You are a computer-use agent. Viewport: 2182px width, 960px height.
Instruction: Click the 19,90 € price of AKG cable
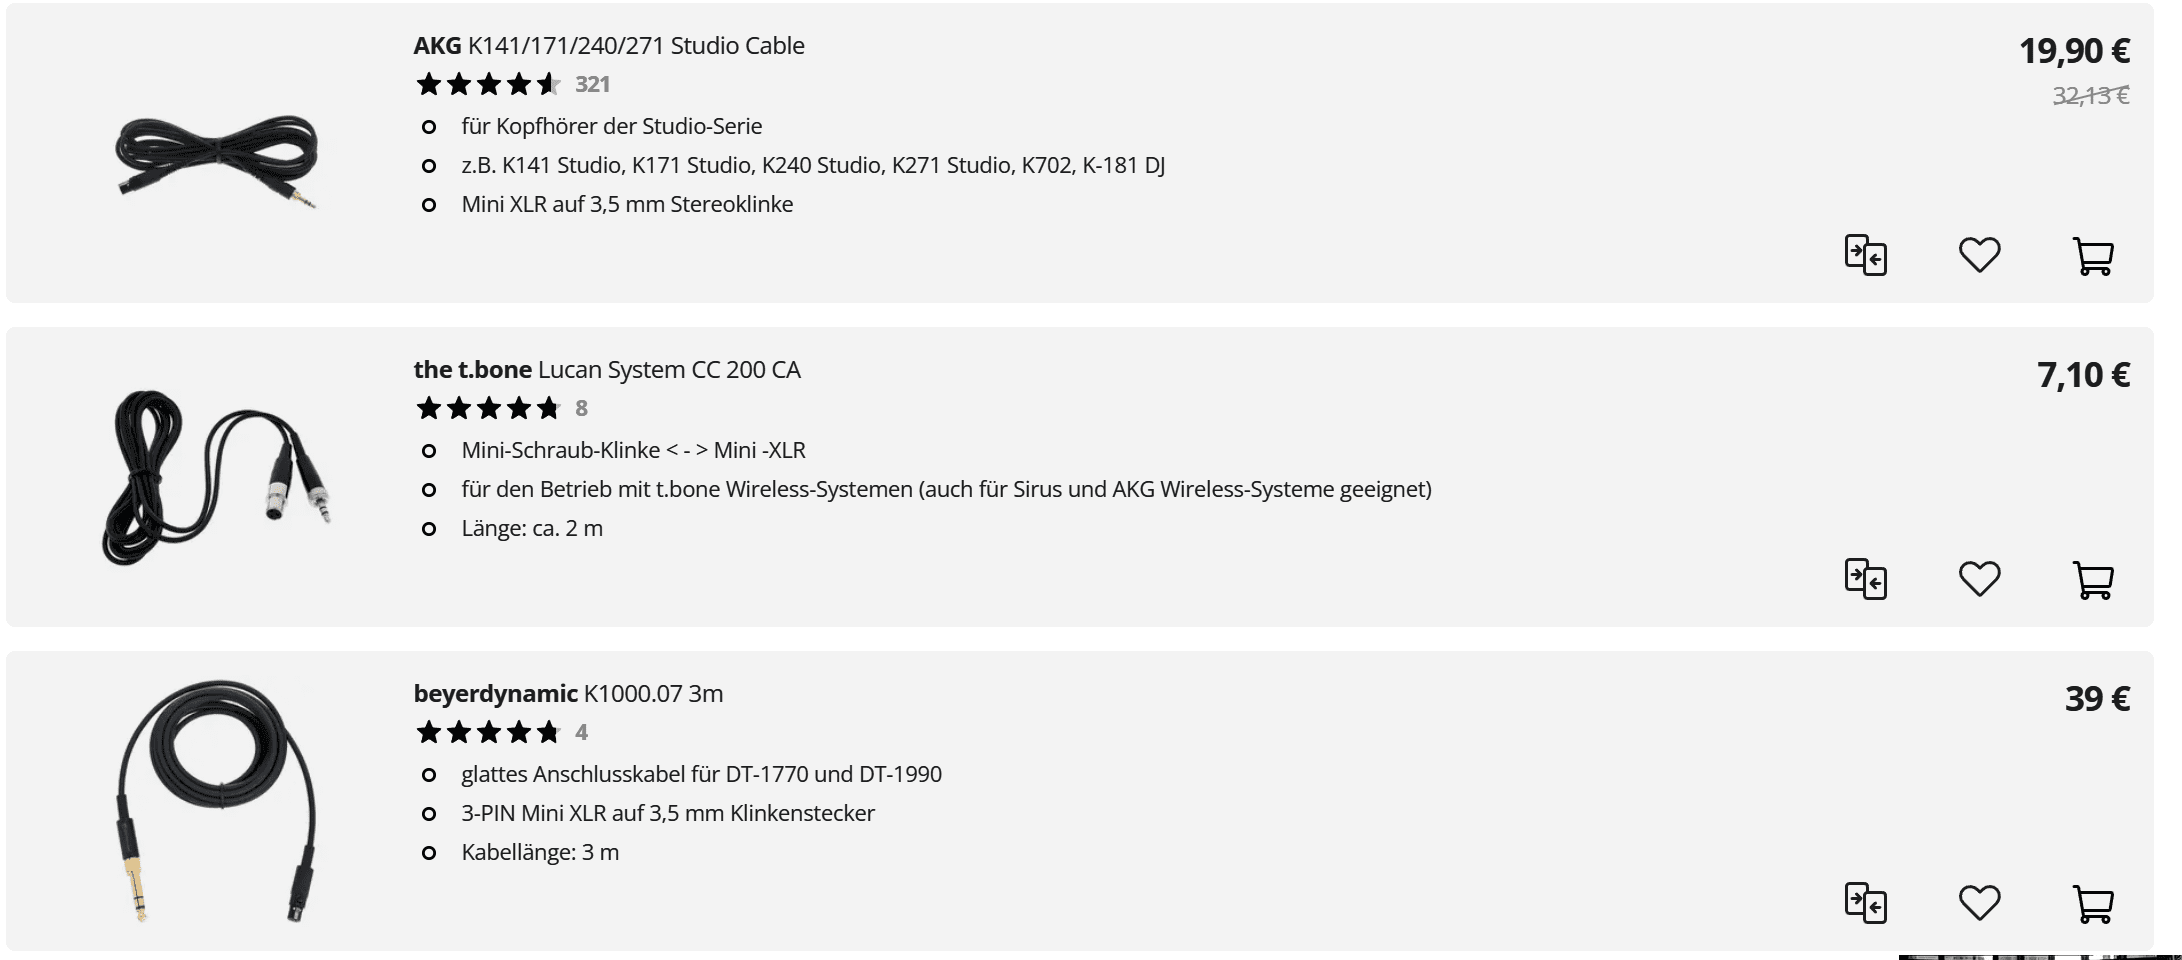(2073, 51)
